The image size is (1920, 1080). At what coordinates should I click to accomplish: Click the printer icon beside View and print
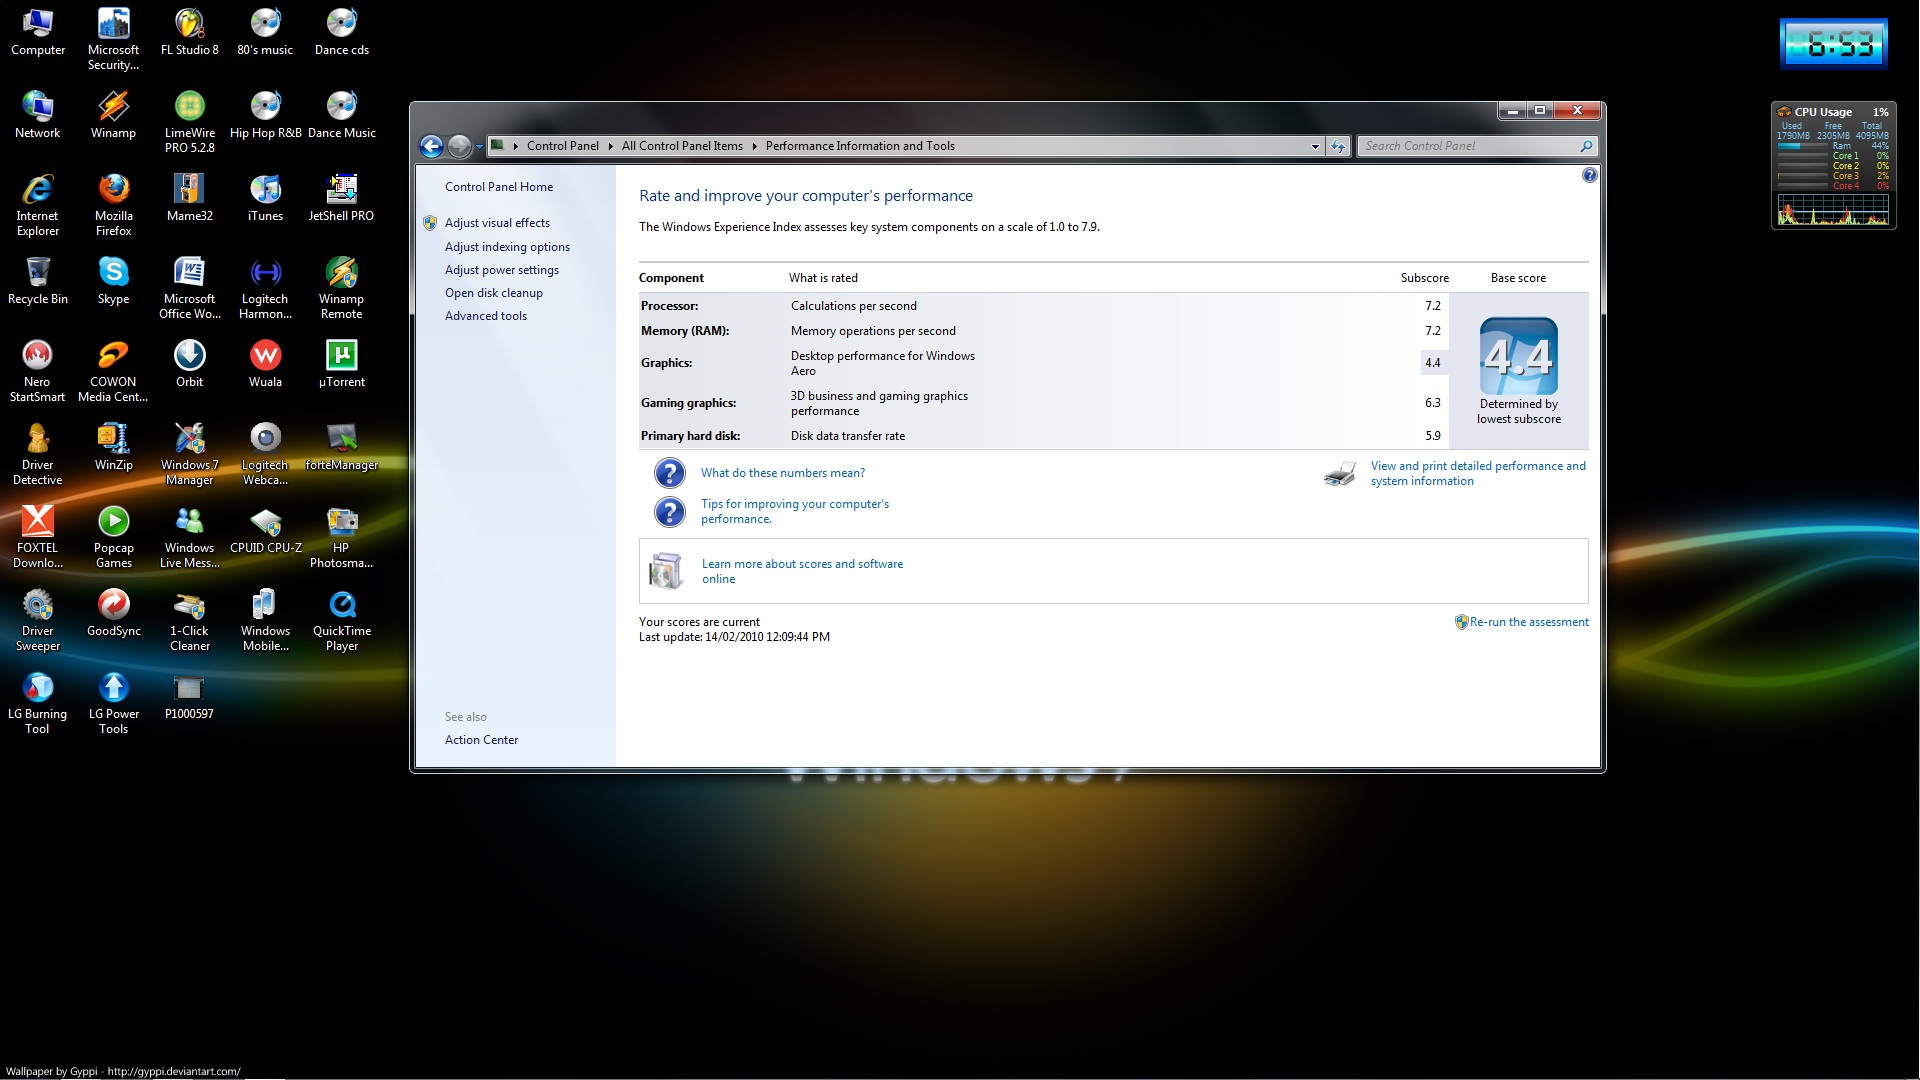pos(1339,473)
